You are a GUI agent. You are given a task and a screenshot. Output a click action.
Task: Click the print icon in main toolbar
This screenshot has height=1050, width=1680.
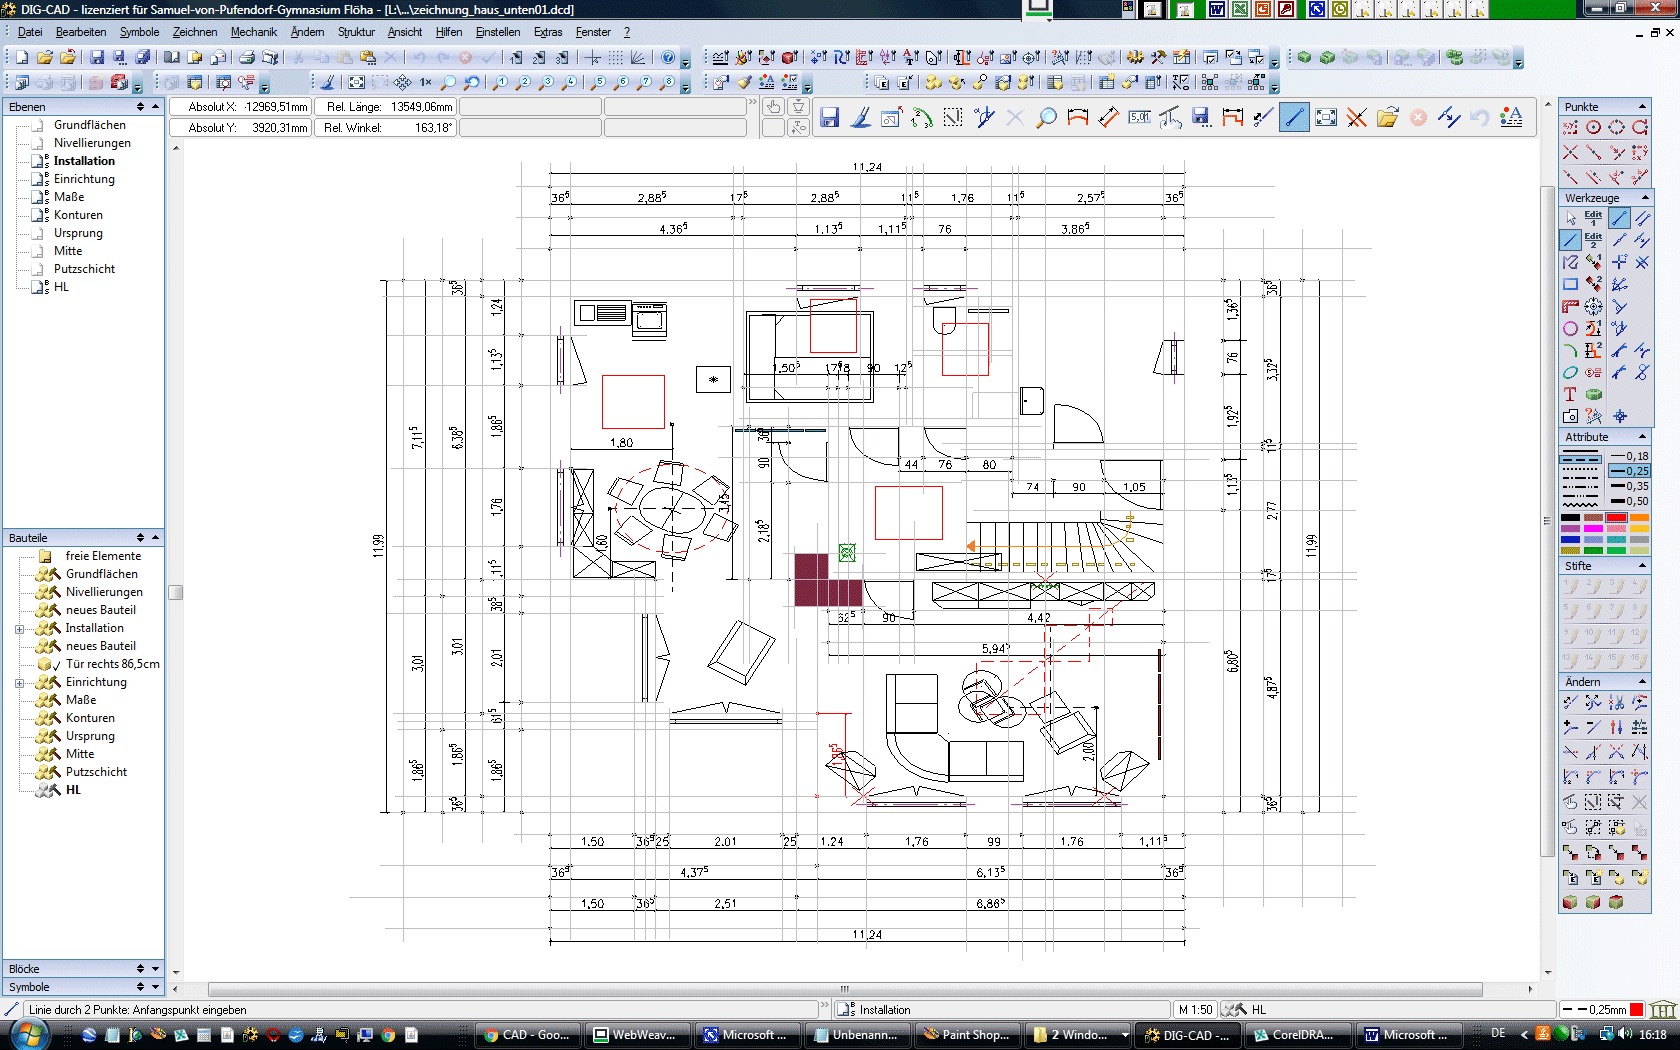tap(247, 58)
